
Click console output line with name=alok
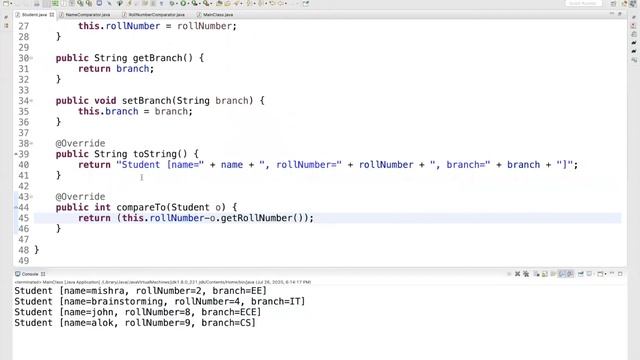point(135,322)
